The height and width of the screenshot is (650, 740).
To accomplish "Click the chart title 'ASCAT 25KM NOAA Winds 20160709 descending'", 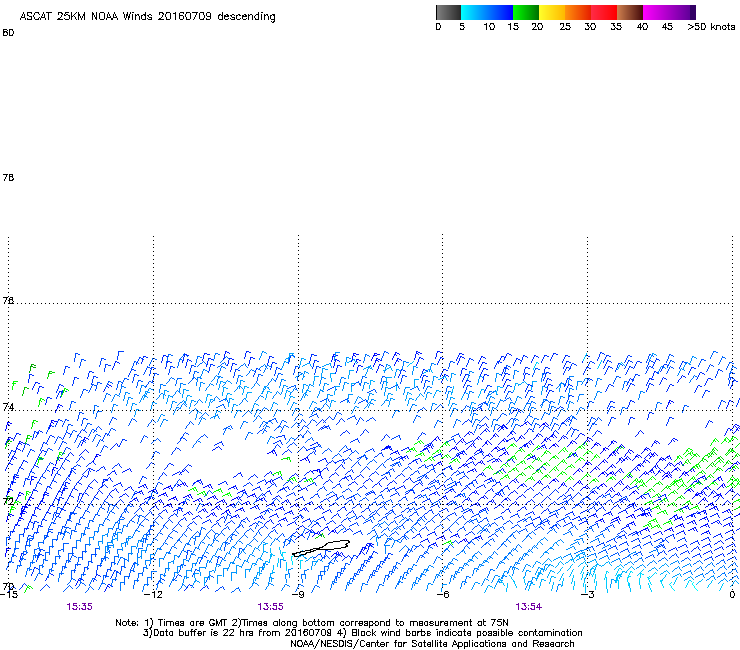I will coord(147,17).
